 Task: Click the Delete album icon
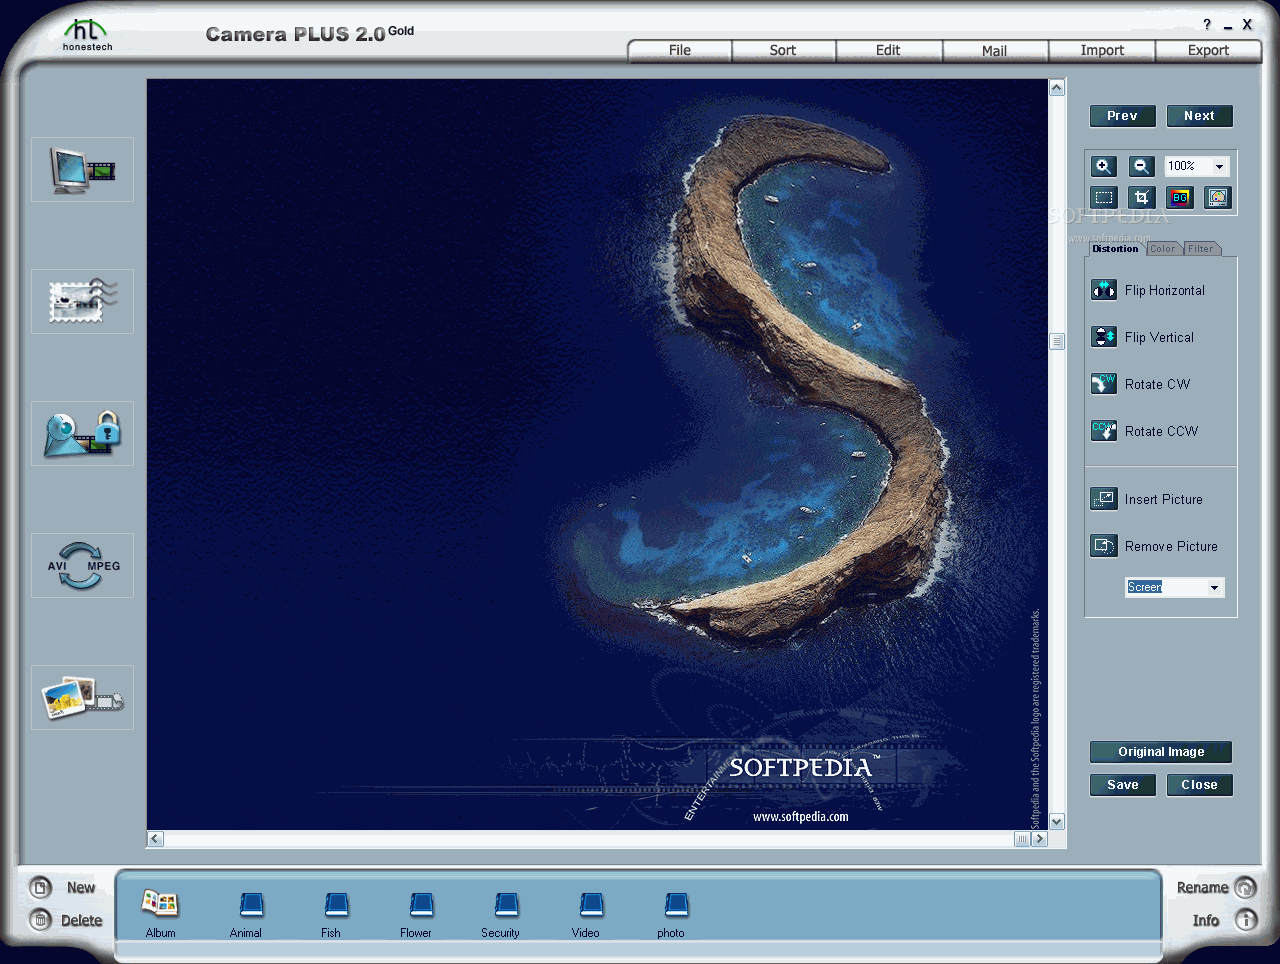tap(41, 920)
